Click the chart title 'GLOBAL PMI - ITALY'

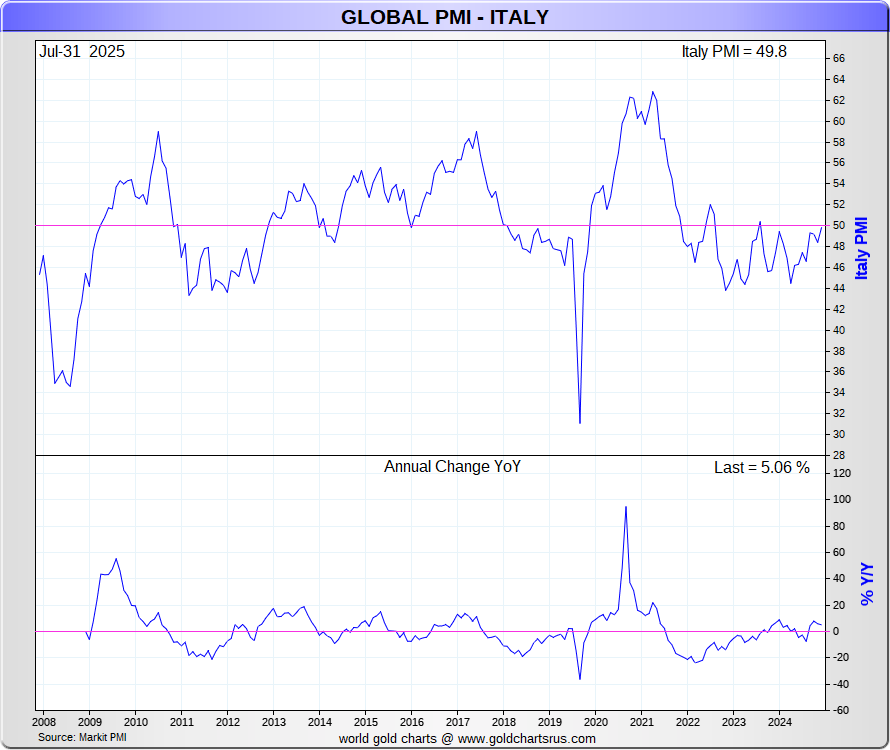pos(444,17)
